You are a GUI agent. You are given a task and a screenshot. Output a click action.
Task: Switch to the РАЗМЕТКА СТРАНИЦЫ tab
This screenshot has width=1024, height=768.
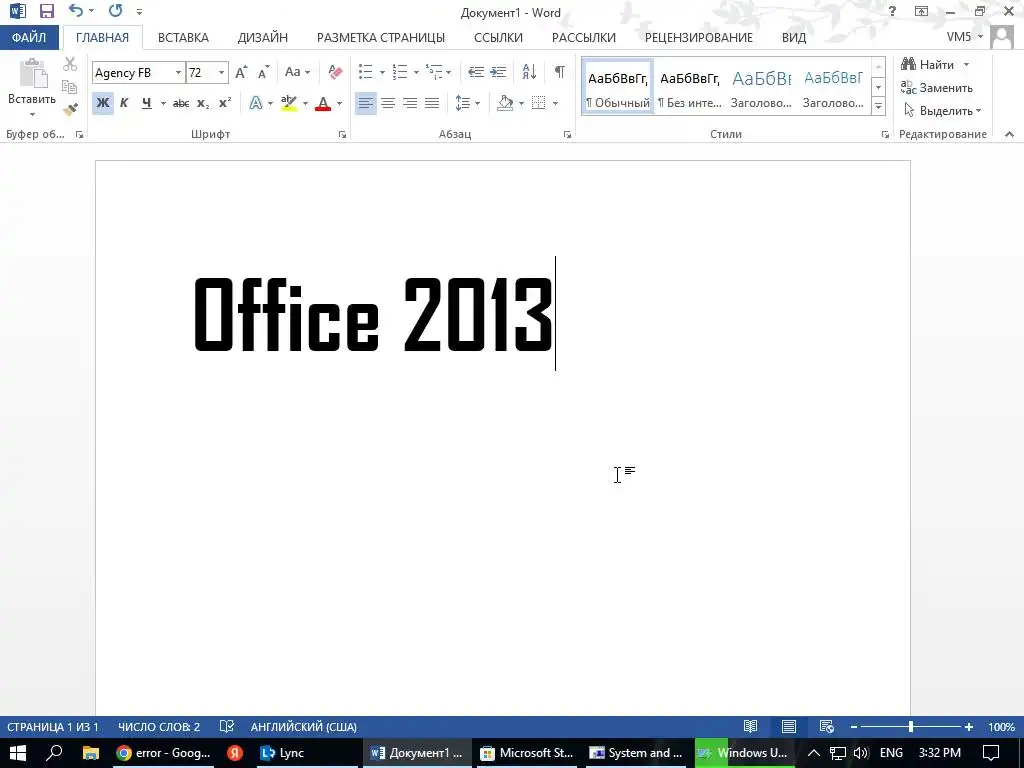click(x=381, y=38)
